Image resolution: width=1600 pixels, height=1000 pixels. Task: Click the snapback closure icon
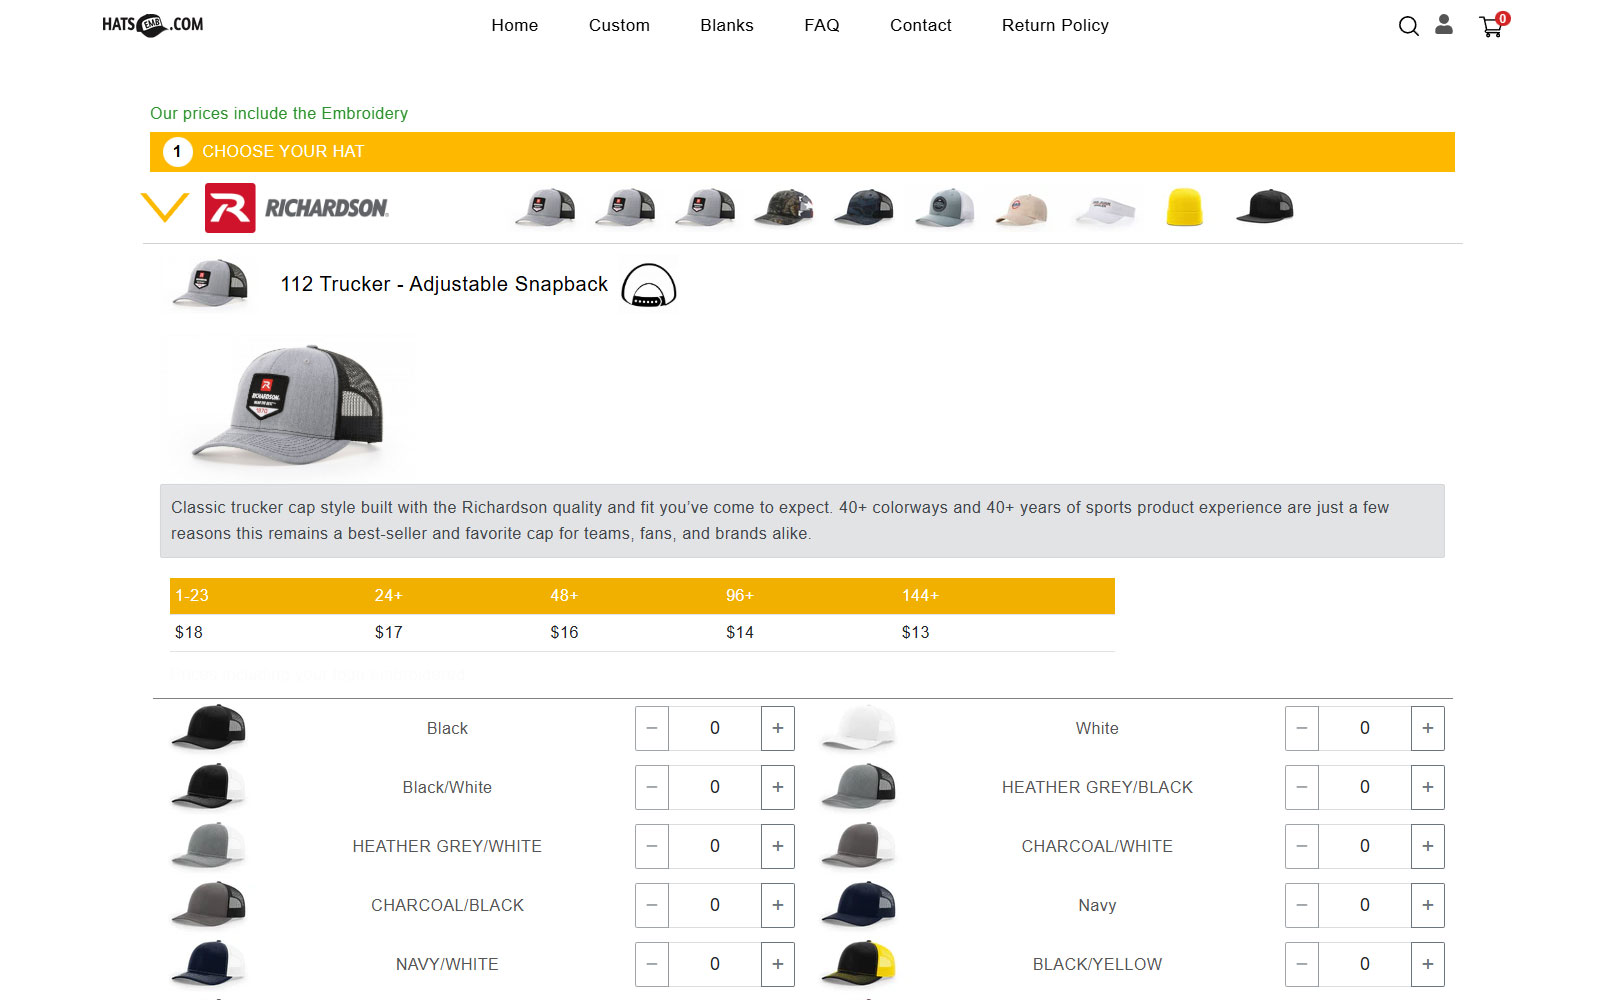(648, 285)
